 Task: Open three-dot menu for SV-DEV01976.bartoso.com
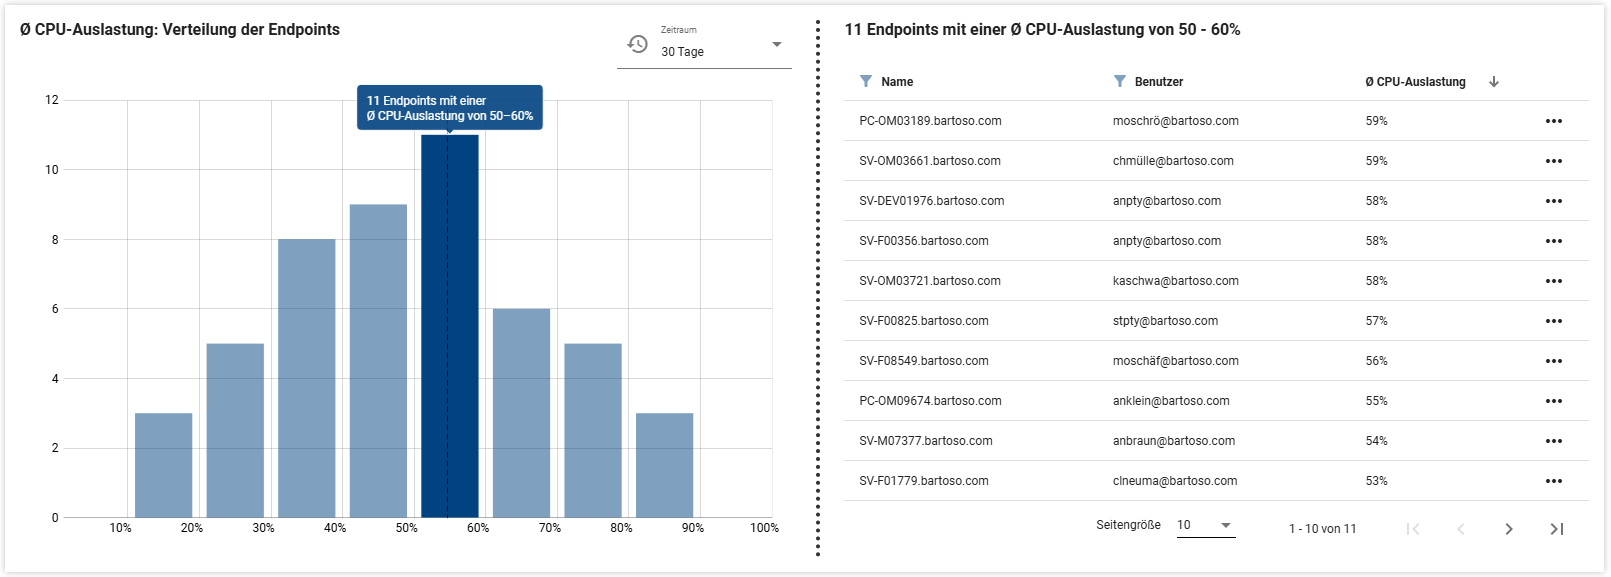1553,201
